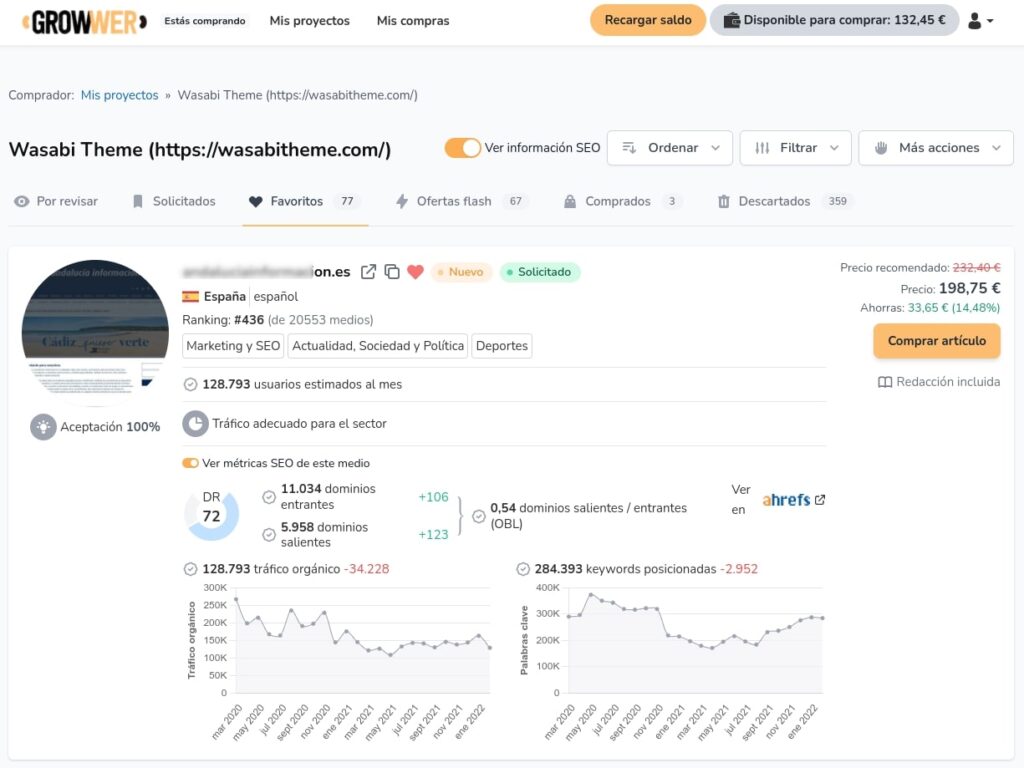Copy the domain with the copy icon

(x=392, y=272)
